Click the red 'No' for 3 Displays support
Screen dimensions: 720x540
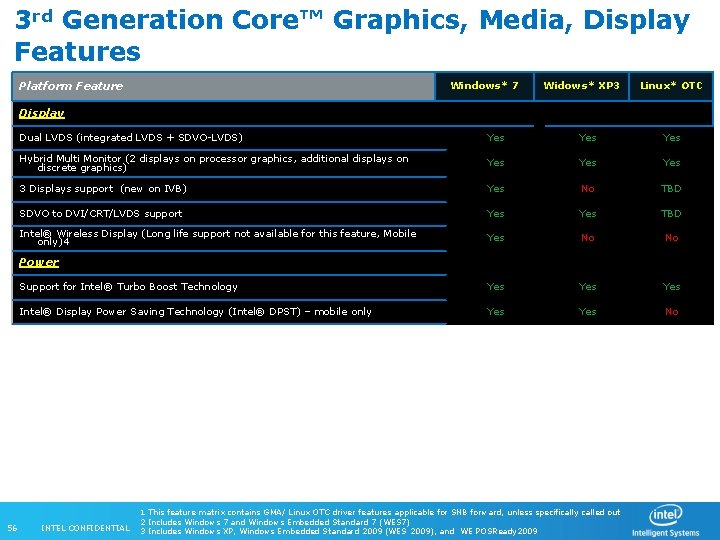pos(588,189)
